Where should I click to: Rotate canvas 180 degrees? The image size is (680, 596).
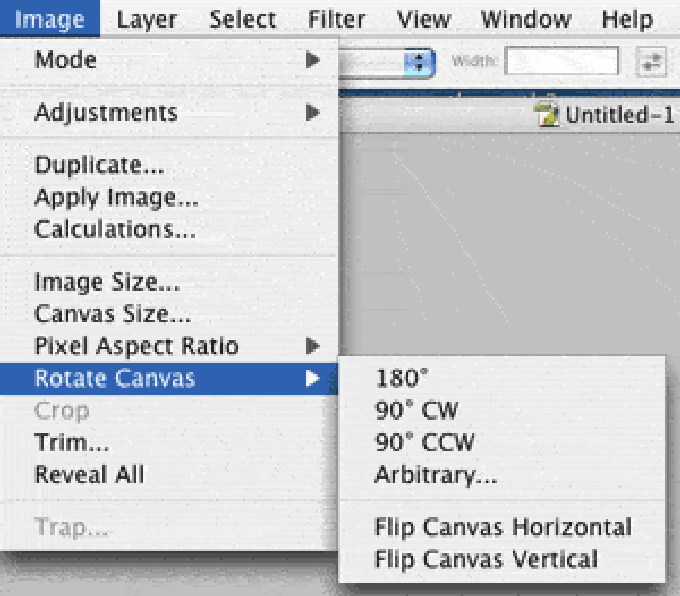click(x=399, y=378)
